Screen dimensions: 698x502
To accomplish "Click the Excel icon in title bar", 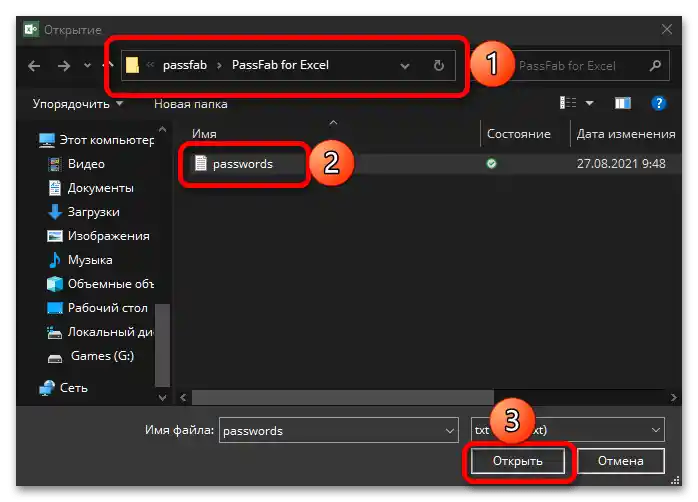I will (x=31, y=29).
